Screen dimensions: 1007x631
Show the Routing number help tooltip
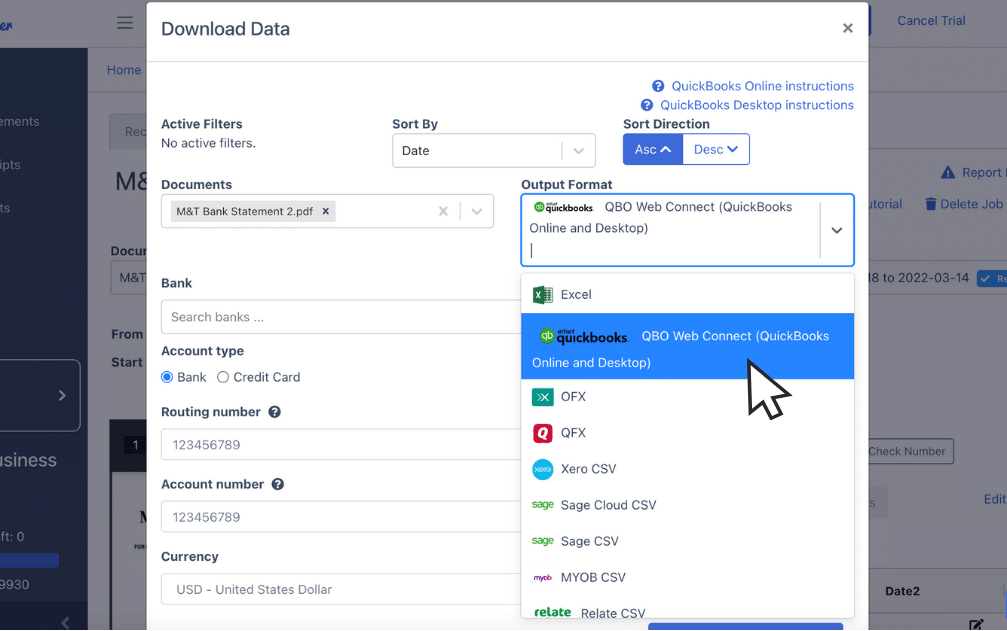coord(274,412)
